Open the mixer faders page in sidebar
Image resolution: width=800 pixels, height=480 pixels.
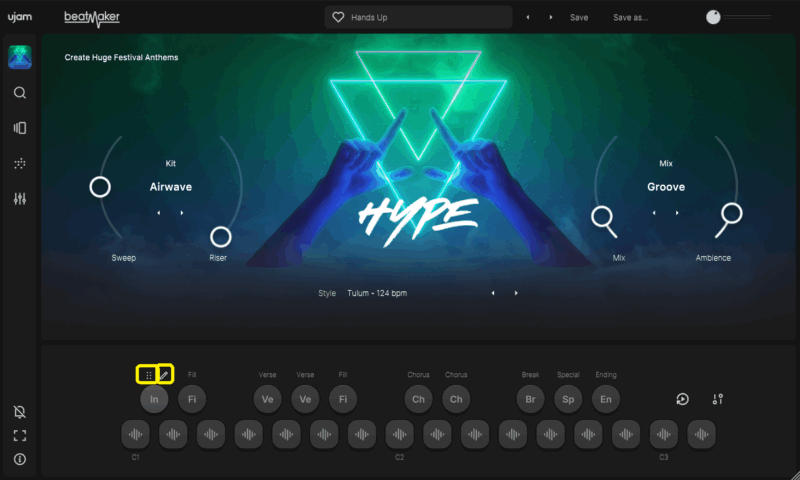(20, 198)
